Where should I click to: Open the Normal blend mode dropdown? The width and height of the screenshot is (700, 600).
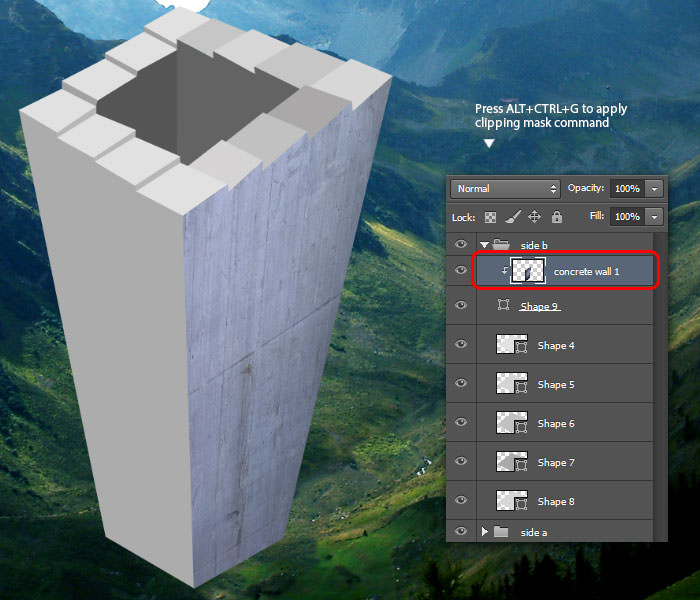point(505,189)
